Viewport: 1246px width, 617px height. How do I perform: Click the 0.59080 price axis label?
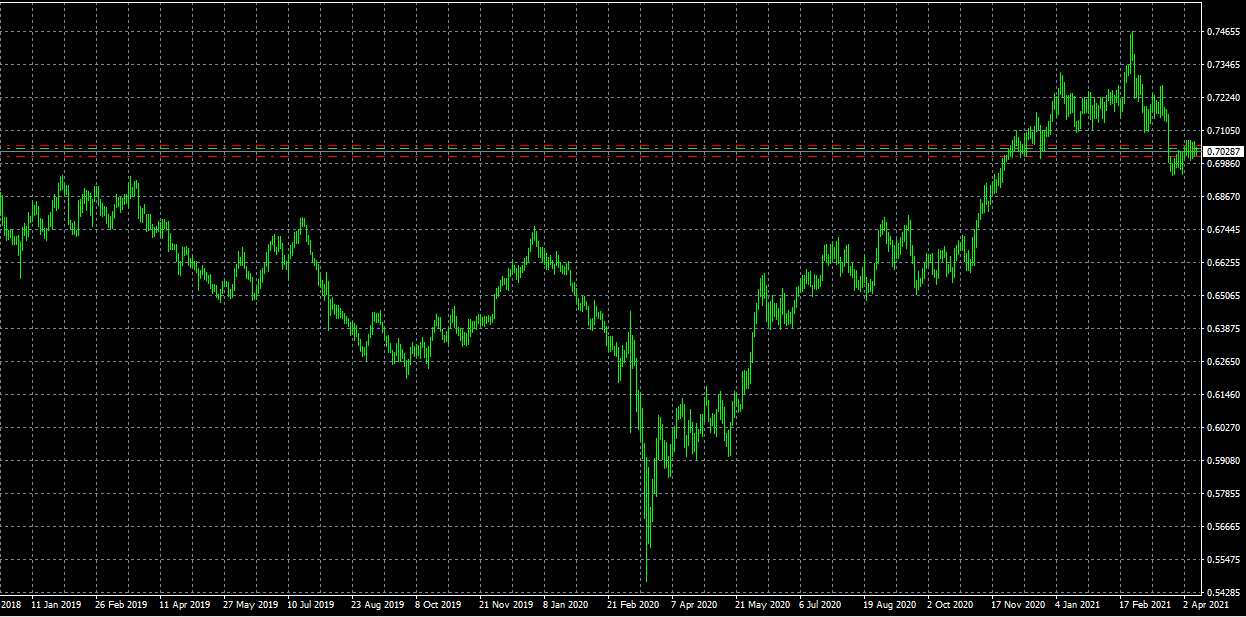tap(1223, 461)
